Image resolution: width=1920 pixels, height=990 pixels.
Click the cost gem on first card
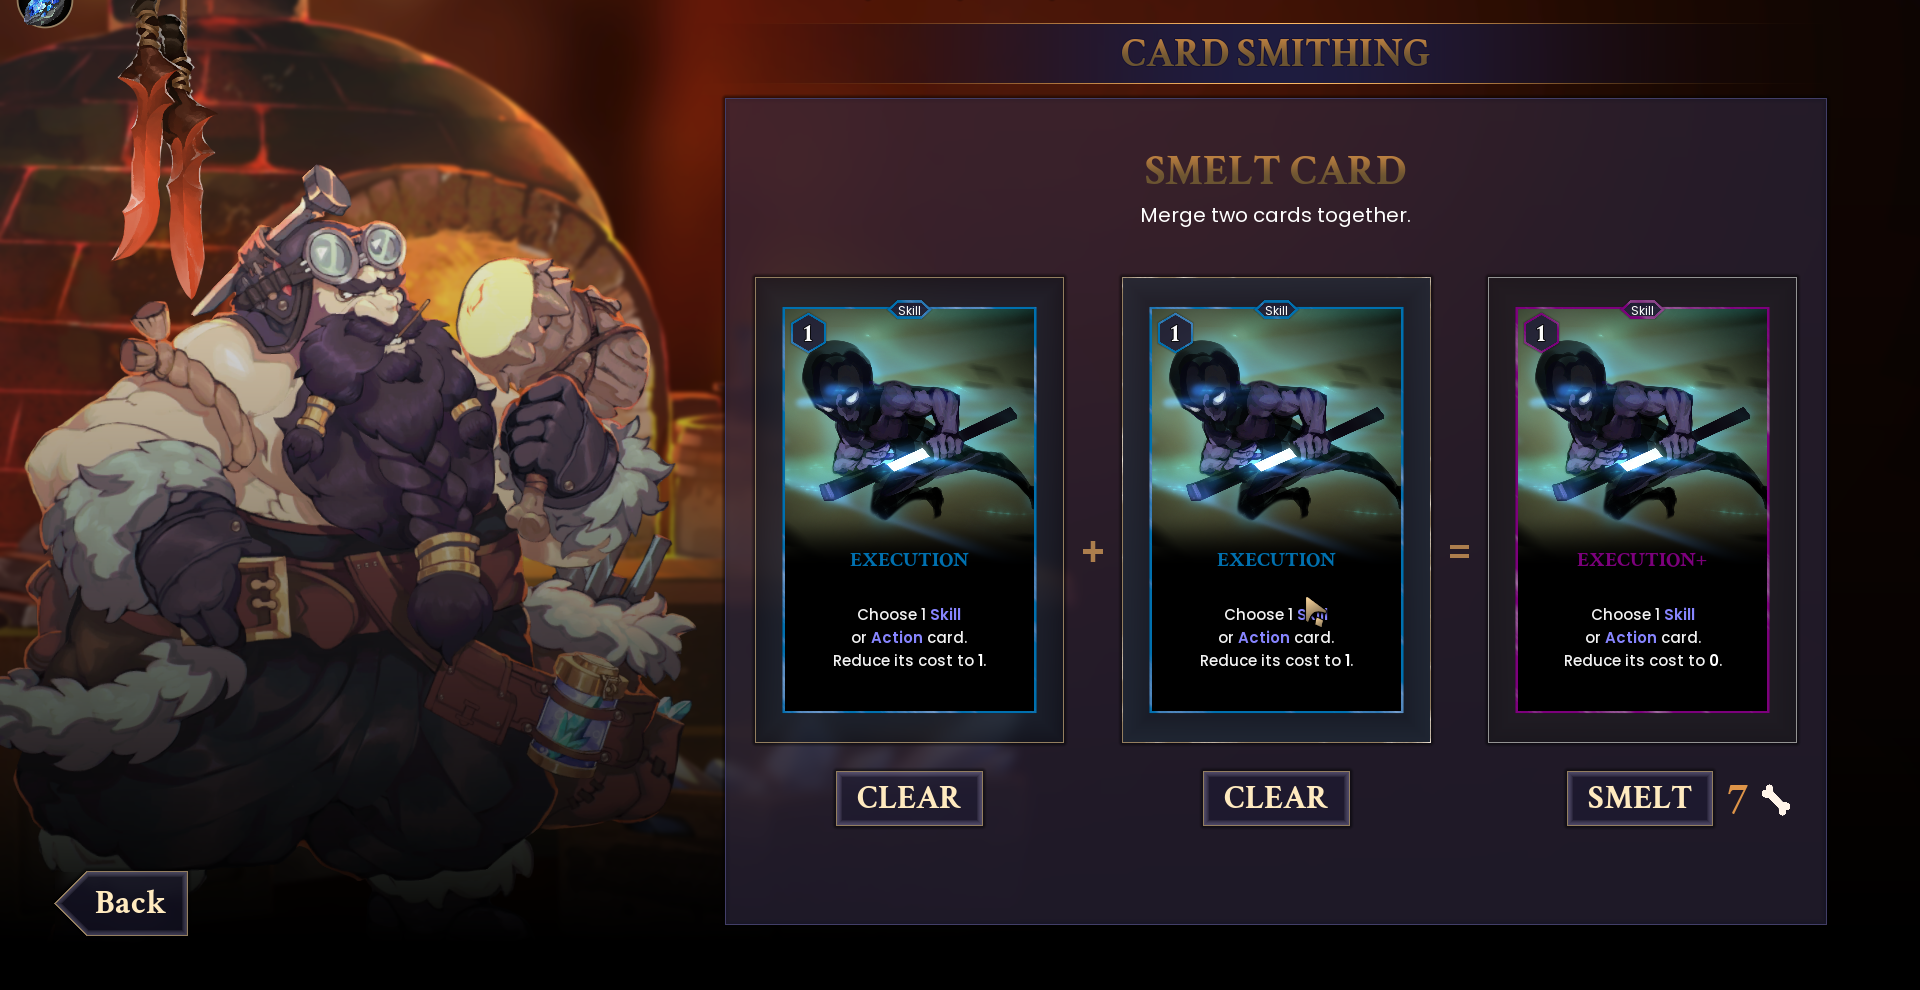click(808, 333)
